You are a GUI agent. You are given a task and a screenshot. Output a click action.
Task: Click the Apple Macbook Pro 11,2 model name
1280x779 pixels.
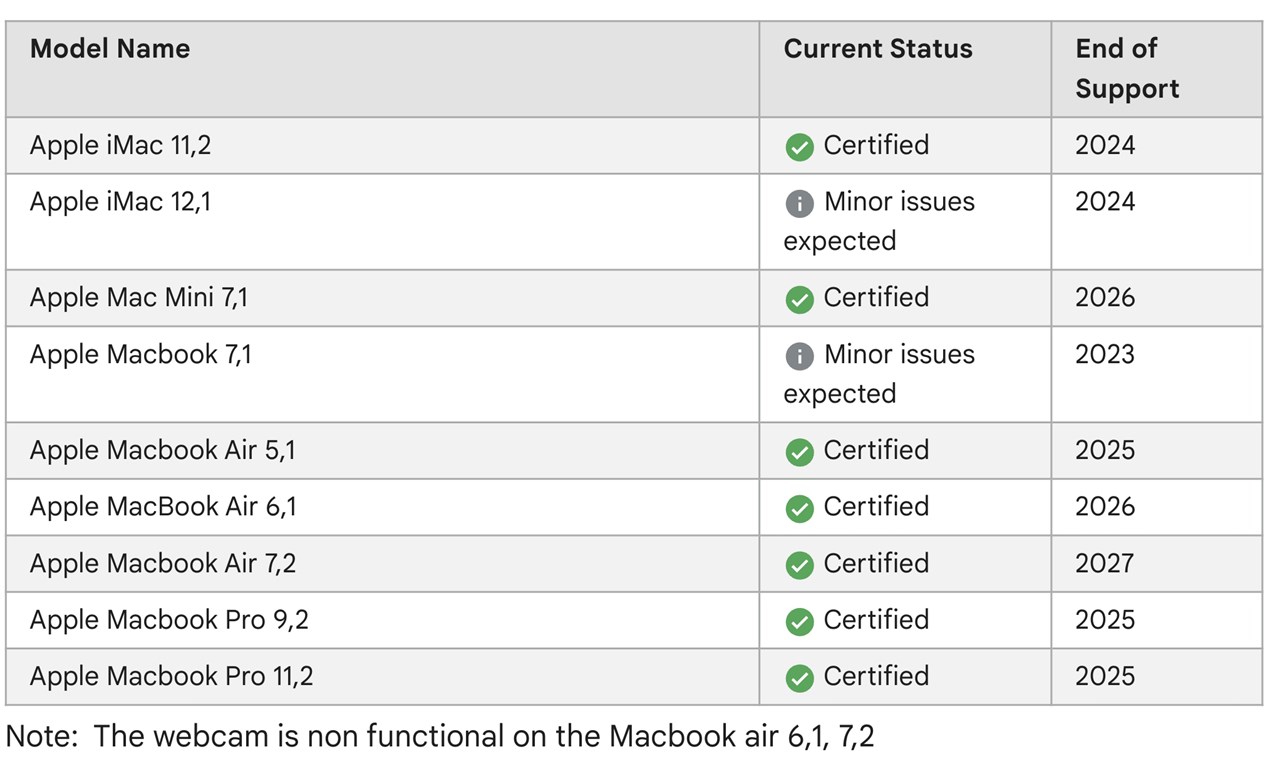click(x=171, y=677)
